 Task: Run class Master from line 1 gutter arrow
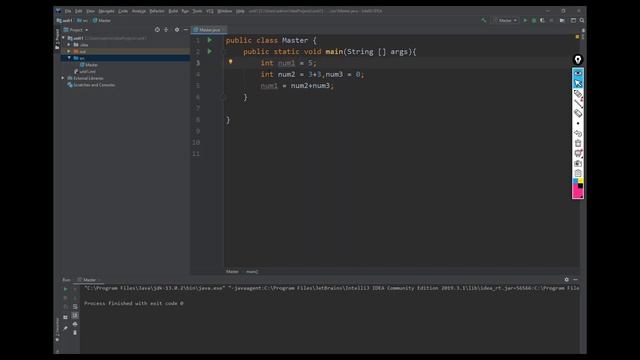pos(209,40)
